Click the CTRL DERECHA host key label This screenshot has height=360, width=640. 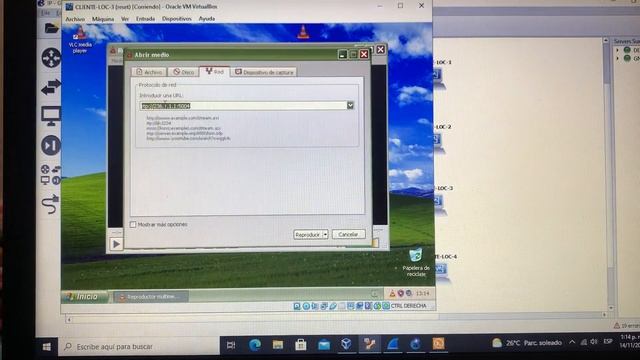(409, 306)
